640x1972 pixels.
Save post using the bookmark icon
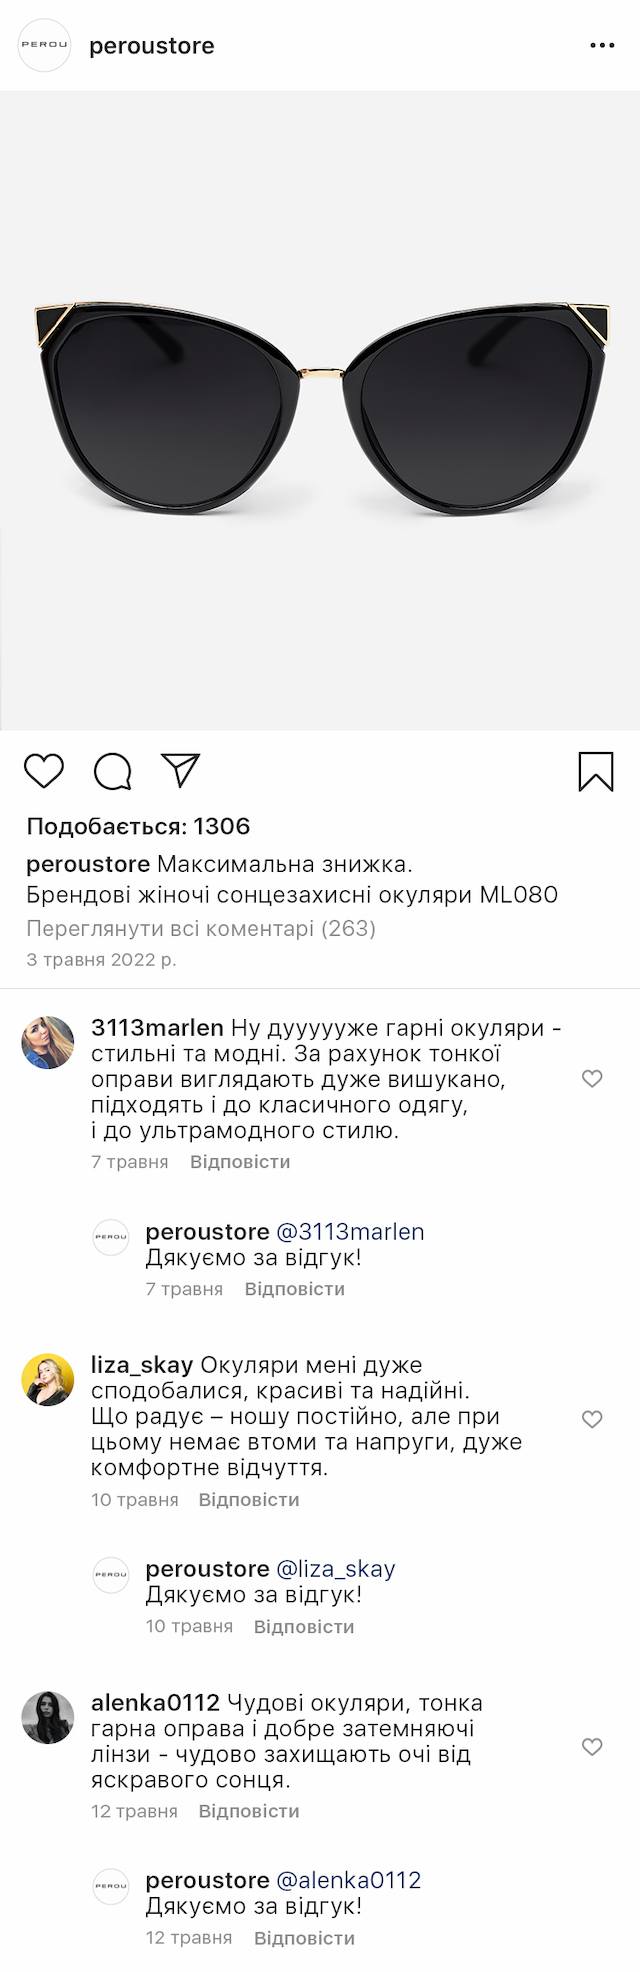596,771
